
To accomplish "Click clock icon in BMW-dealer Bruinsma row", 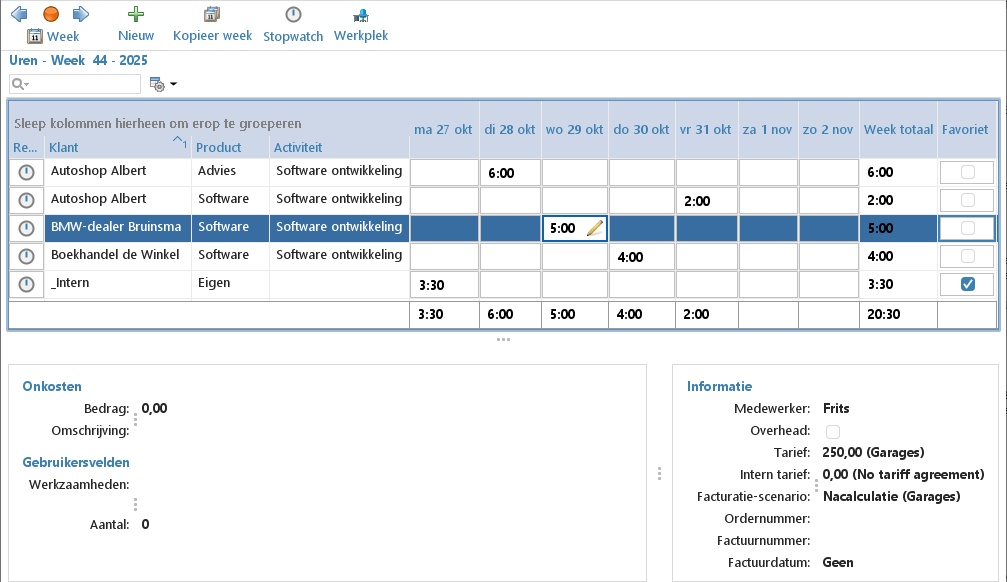I will point(26,228).
